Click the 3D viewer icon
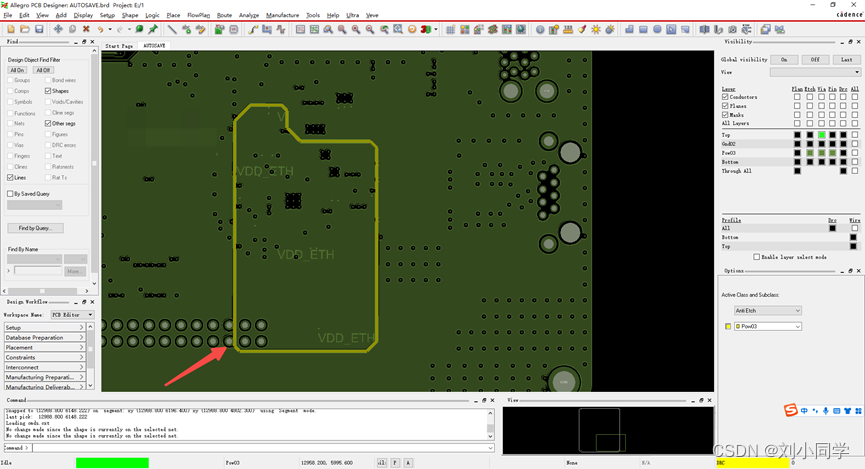The image size is (865, 469). [426, 29]
